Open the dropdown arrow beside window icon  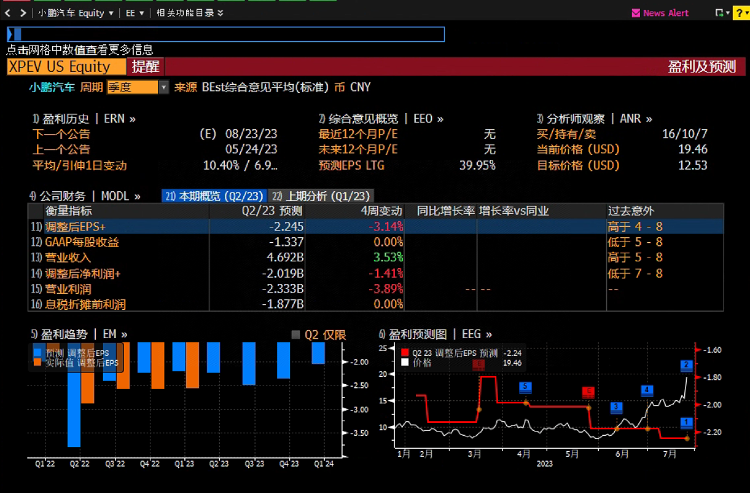point(728,13)
